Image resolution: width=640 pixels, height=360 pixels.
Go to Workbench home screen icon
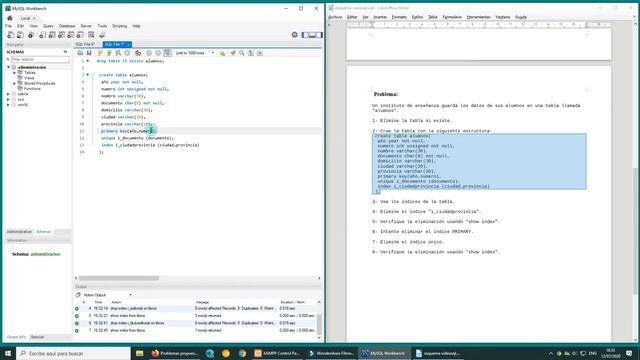[10, 18]
